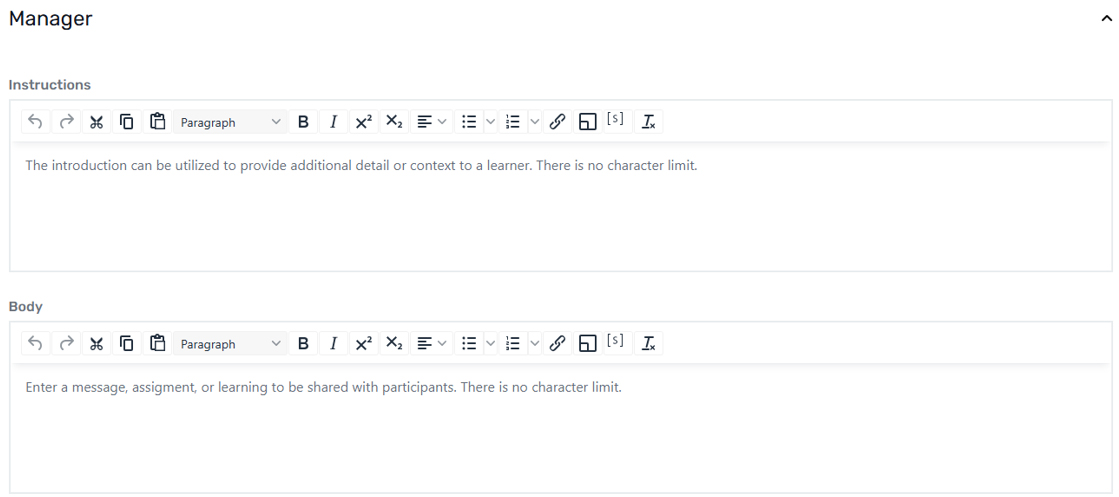Click Undo in the Instructions toolbar
Screen dimensions: 1119x497
pos(35,122)
